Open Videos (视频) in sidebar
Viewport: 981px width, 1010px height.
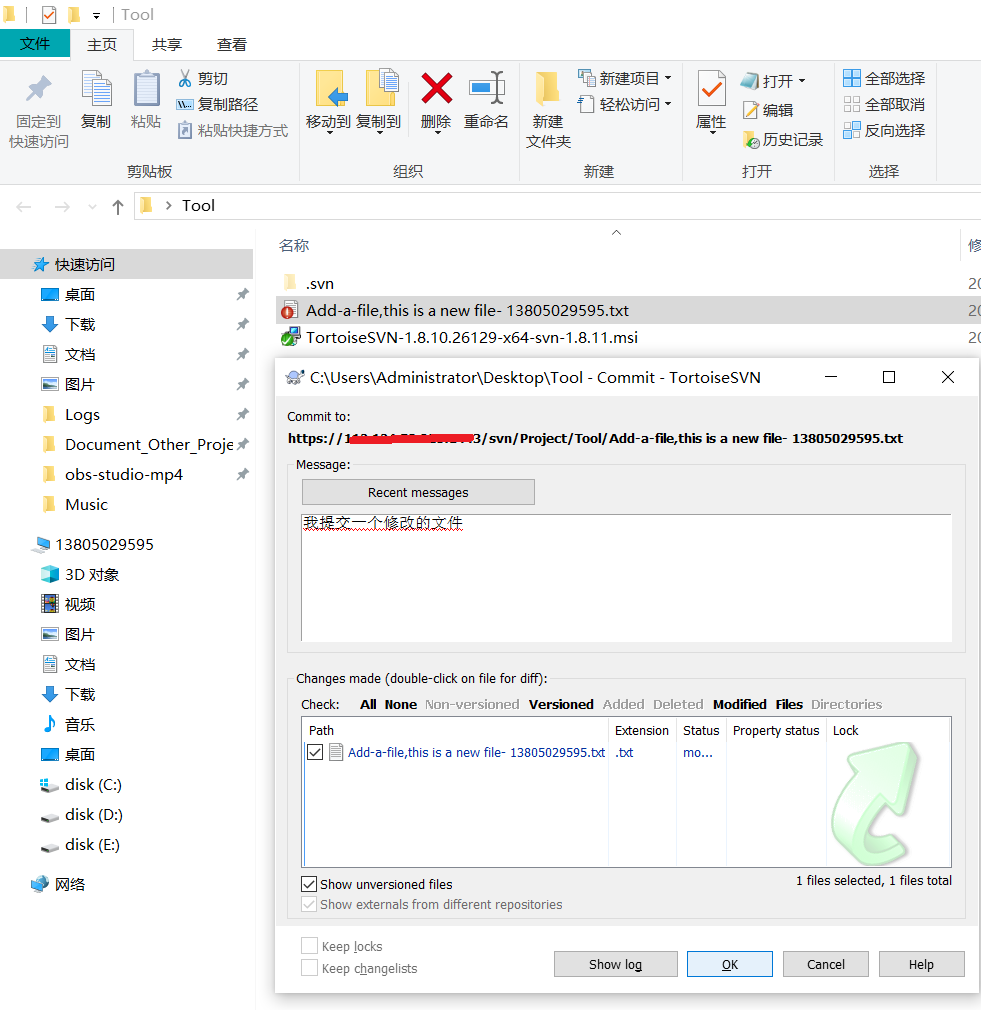coord(80,604)
